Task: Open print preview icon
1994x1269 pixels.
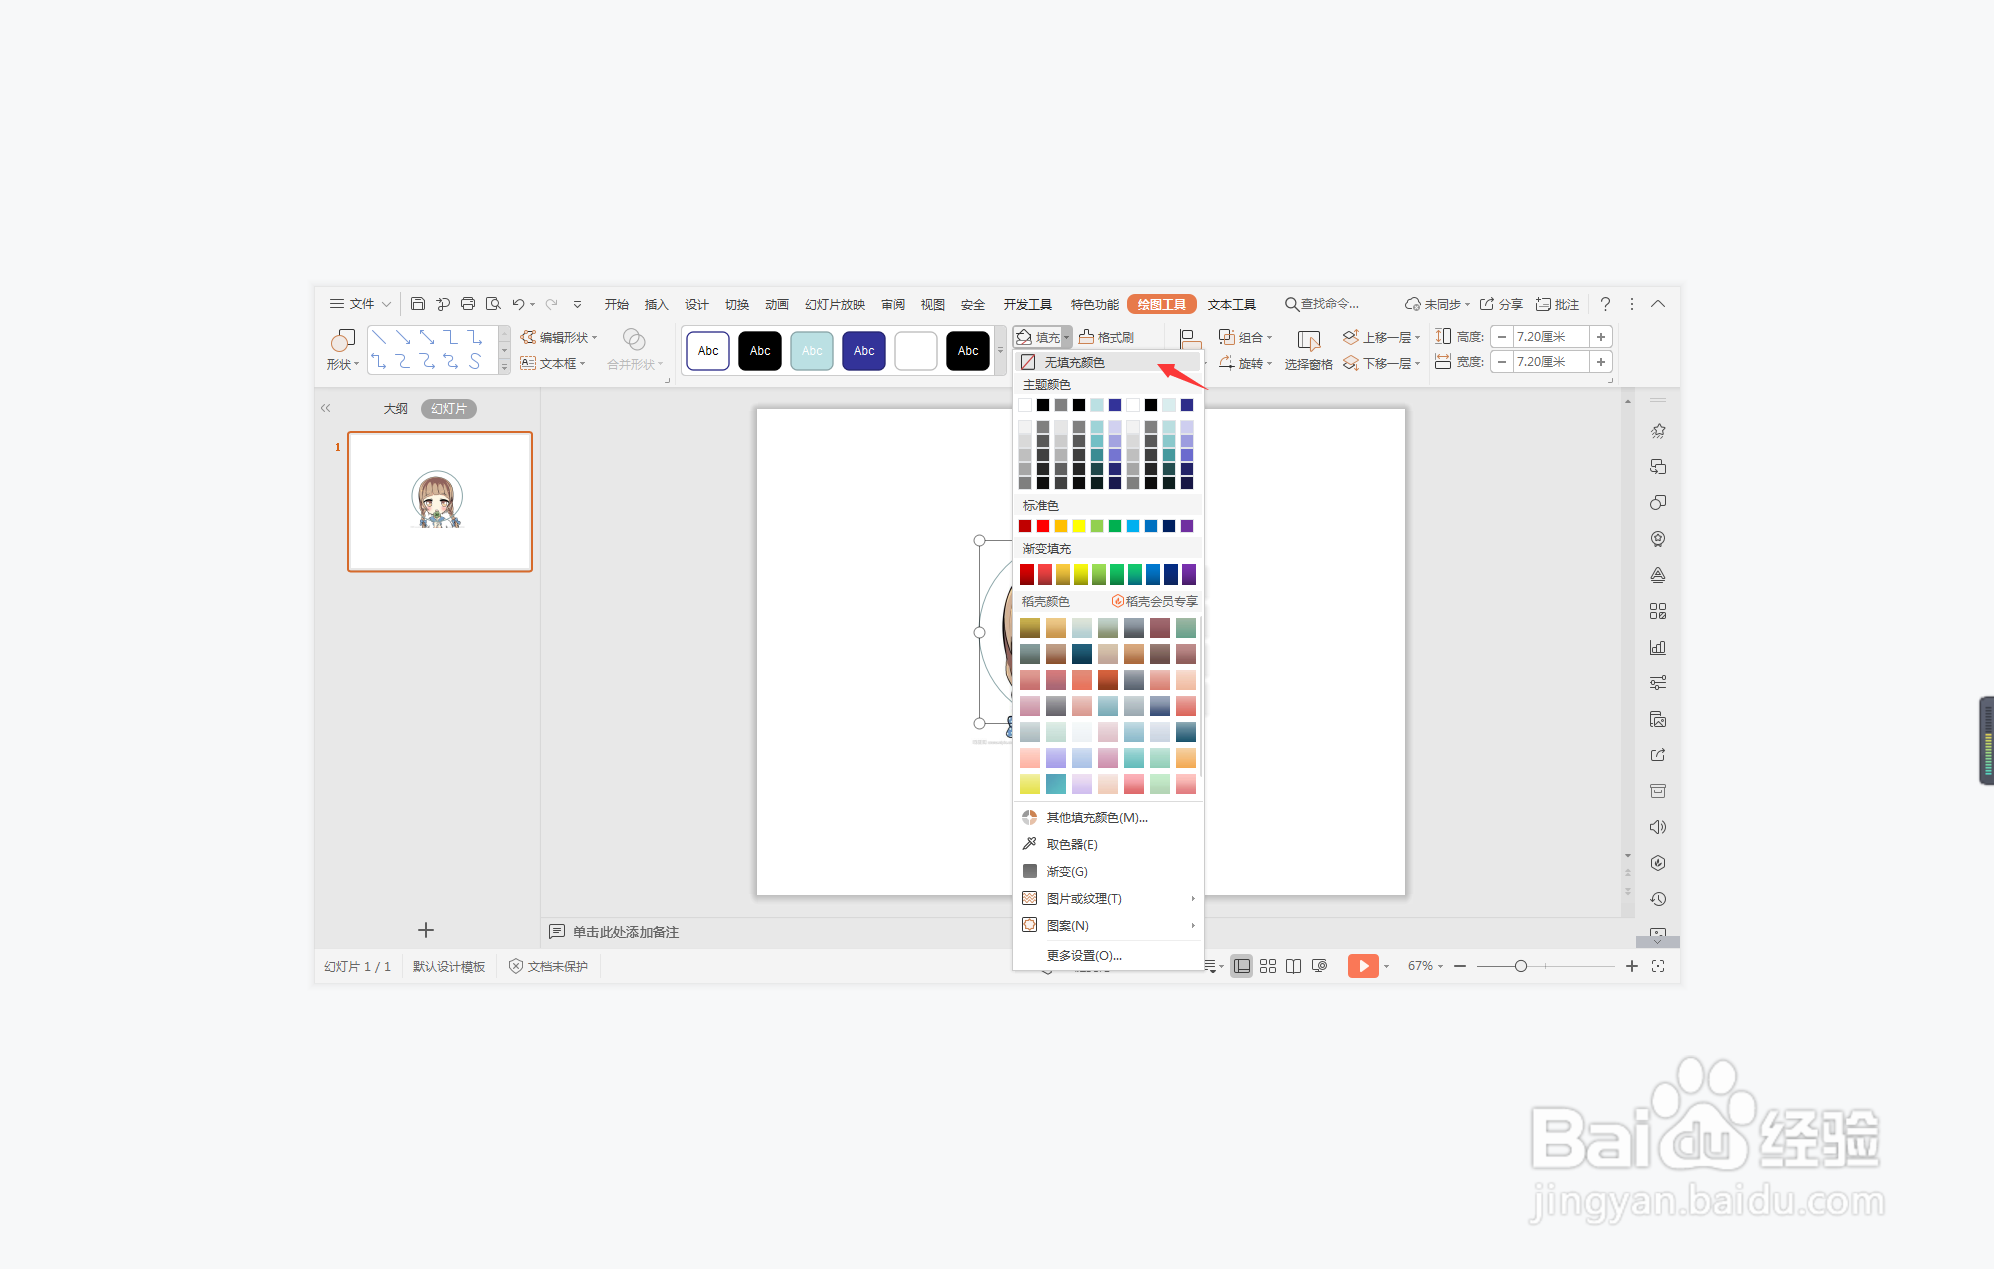Action: [x=493, y=304]
